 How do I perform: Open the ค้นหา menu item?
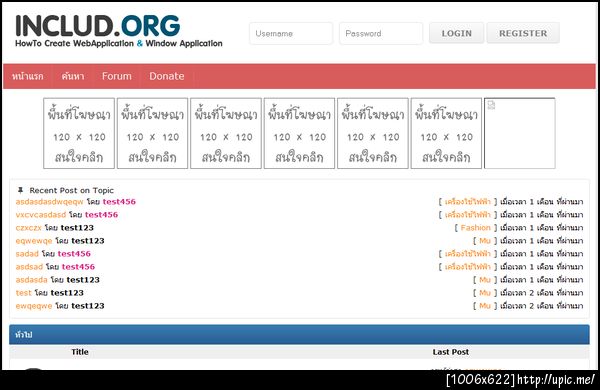tap(73, 76)
